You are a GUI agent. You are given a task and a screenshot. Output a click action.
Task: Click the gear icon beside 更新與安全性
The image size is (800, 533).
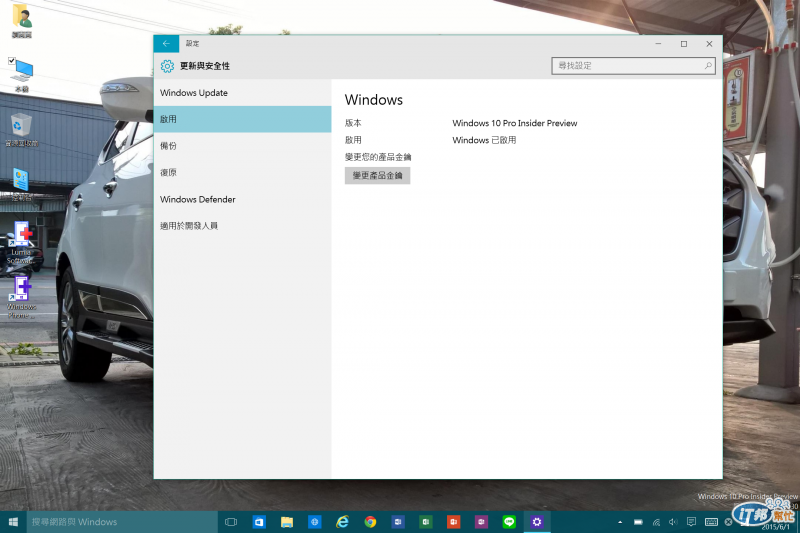(167, 66)
